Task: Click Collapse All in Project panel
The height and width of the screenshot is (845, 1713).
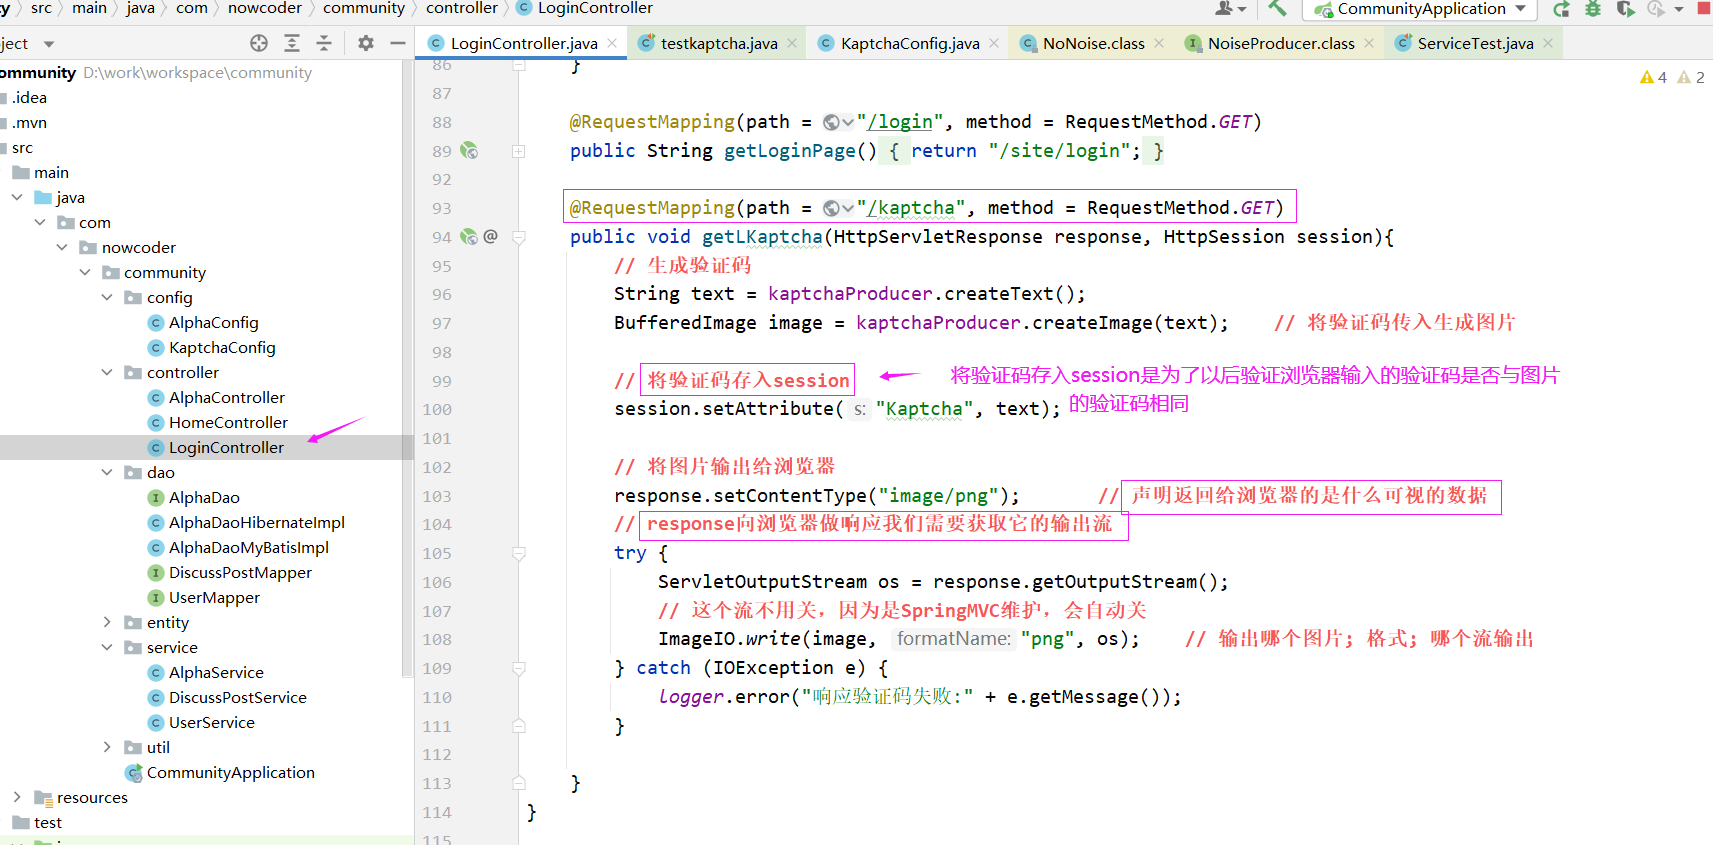Action: tap(324, 43)
